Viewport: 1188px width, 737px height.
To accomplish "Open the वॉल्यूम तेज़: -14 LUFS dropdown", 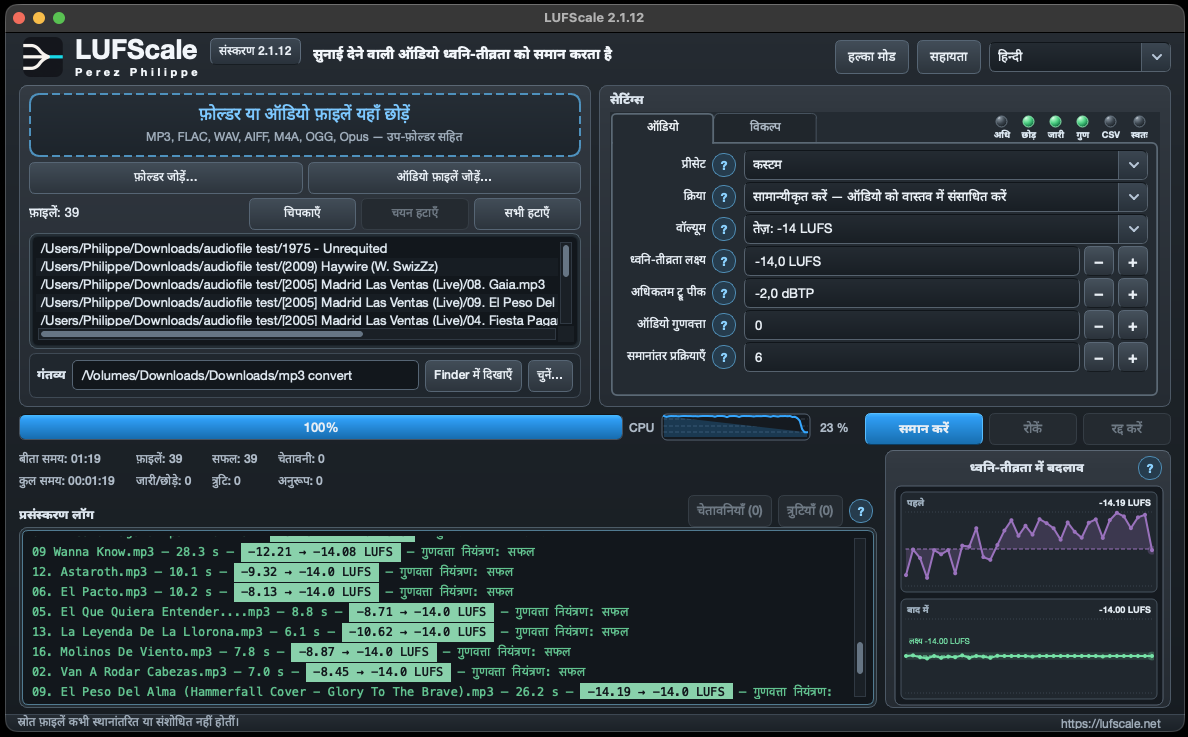I will pyautogui.click(x=946, y=229).
